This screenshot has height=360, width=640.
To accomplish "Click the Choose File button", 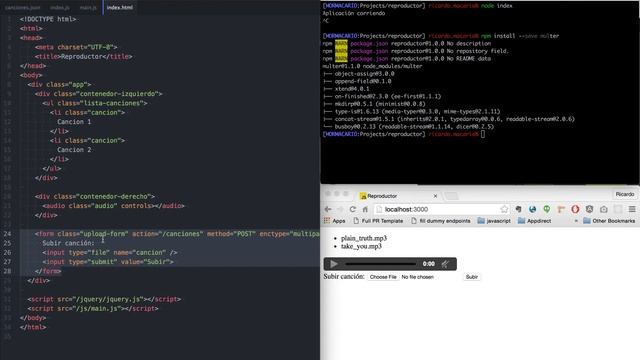I will pyautogui.click(x=383, y=277).
